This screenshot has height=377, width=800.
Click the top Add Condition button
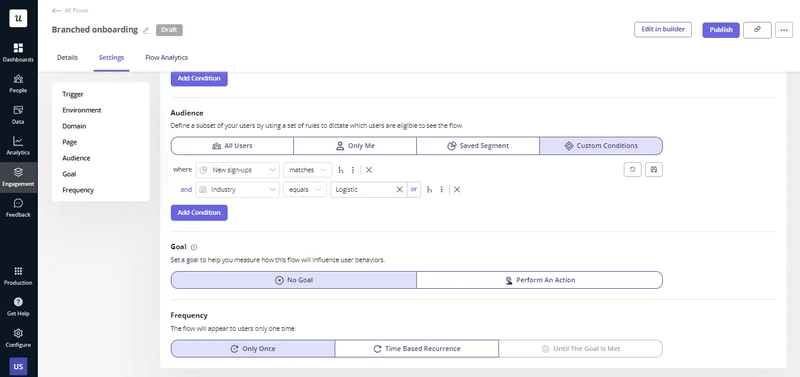tap(199, 79)
